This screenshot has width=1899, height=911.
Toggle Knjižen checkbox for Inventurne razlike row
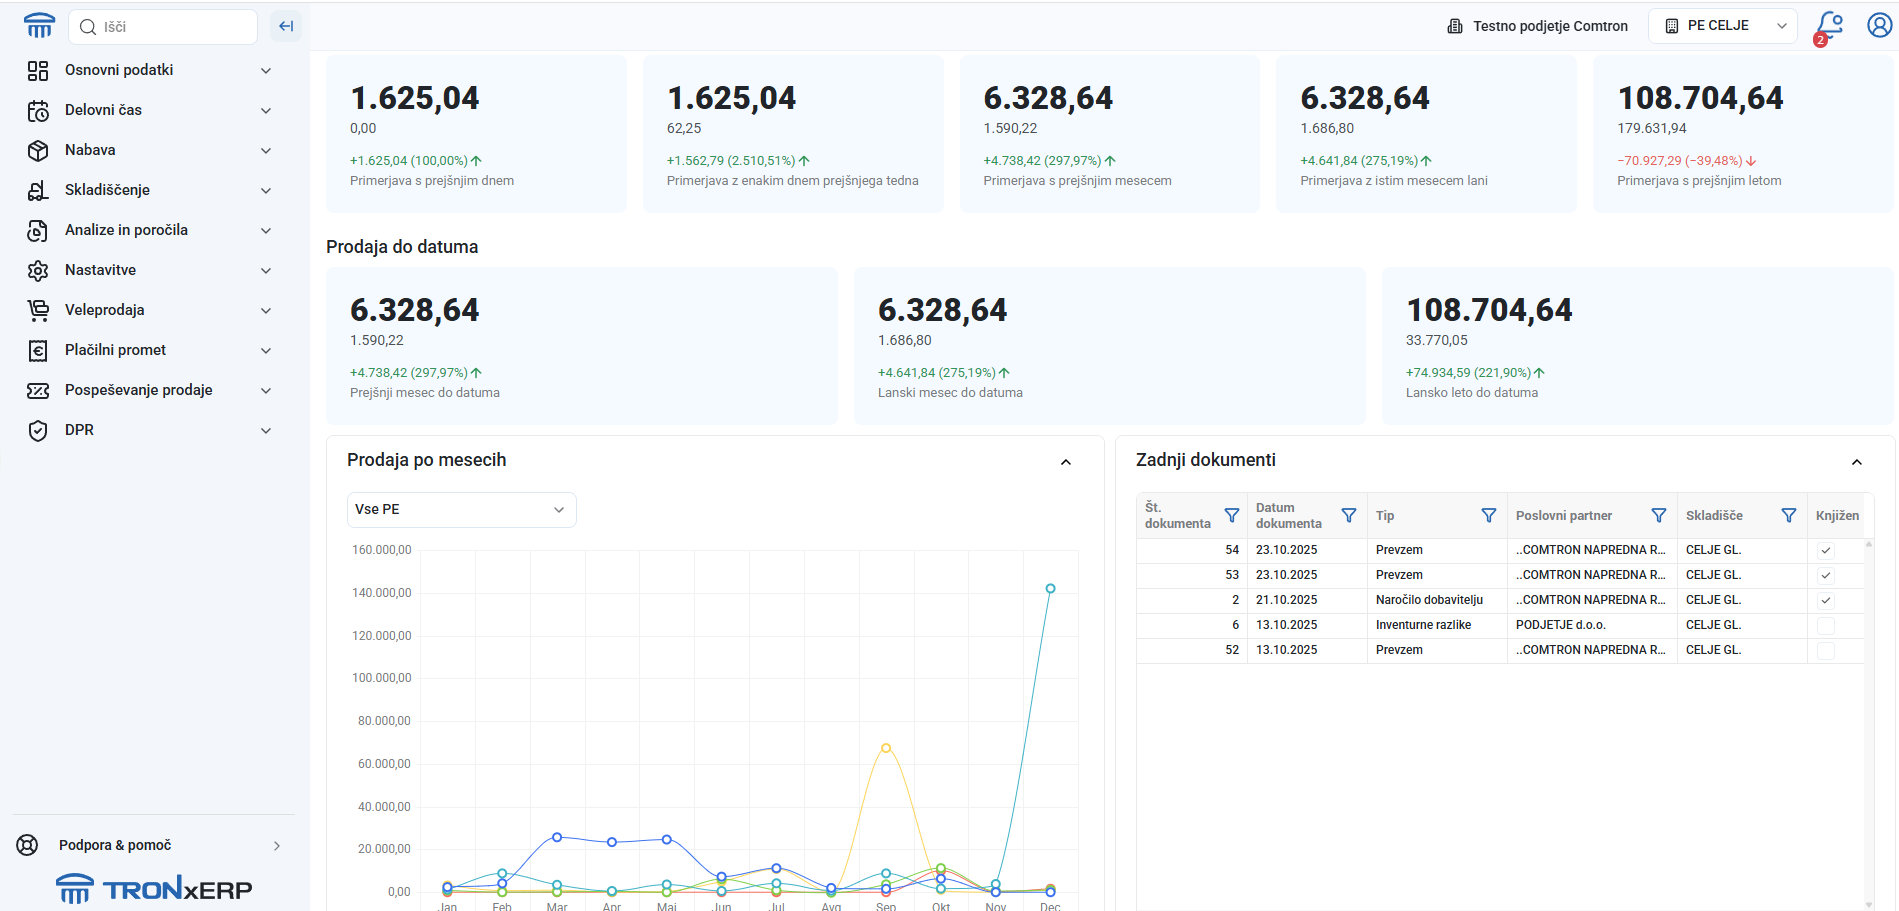[x=1825, y=625]
